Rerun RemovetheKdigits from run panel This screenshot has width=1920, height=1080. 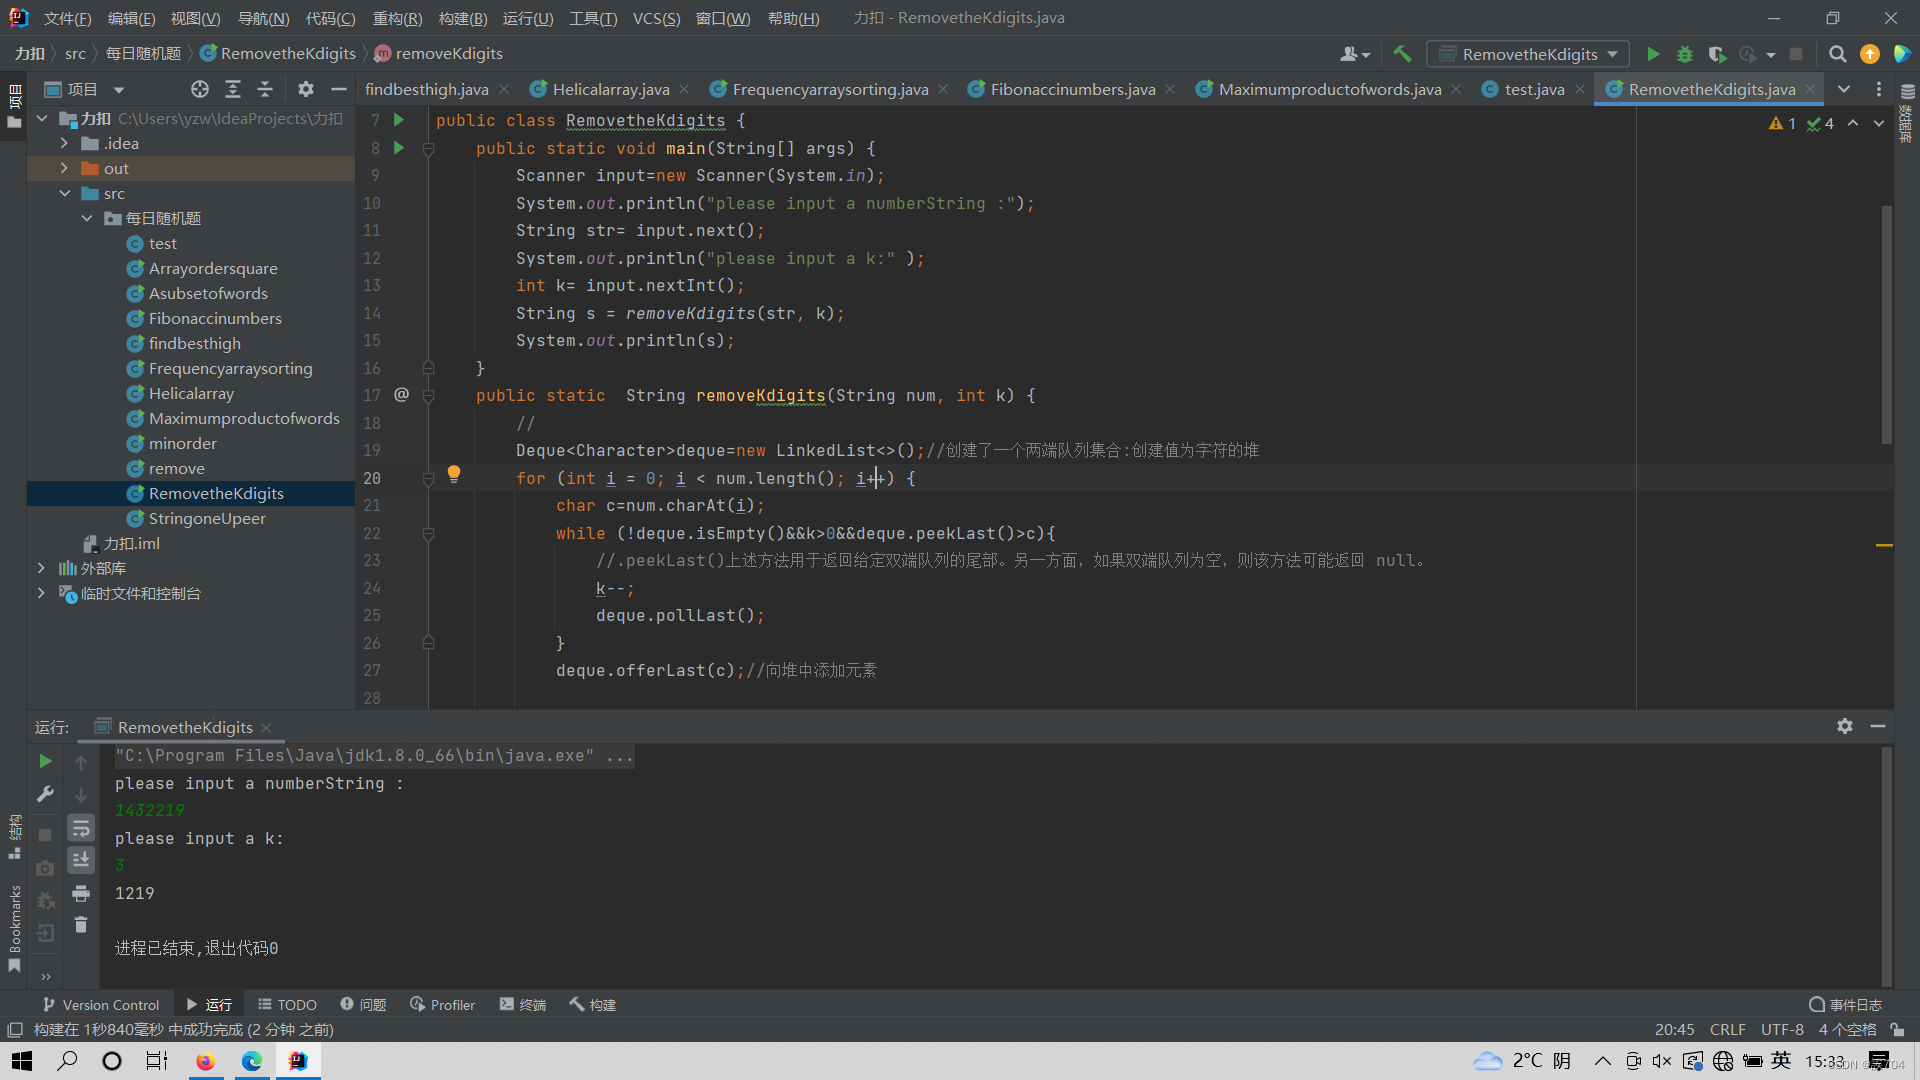45,762
